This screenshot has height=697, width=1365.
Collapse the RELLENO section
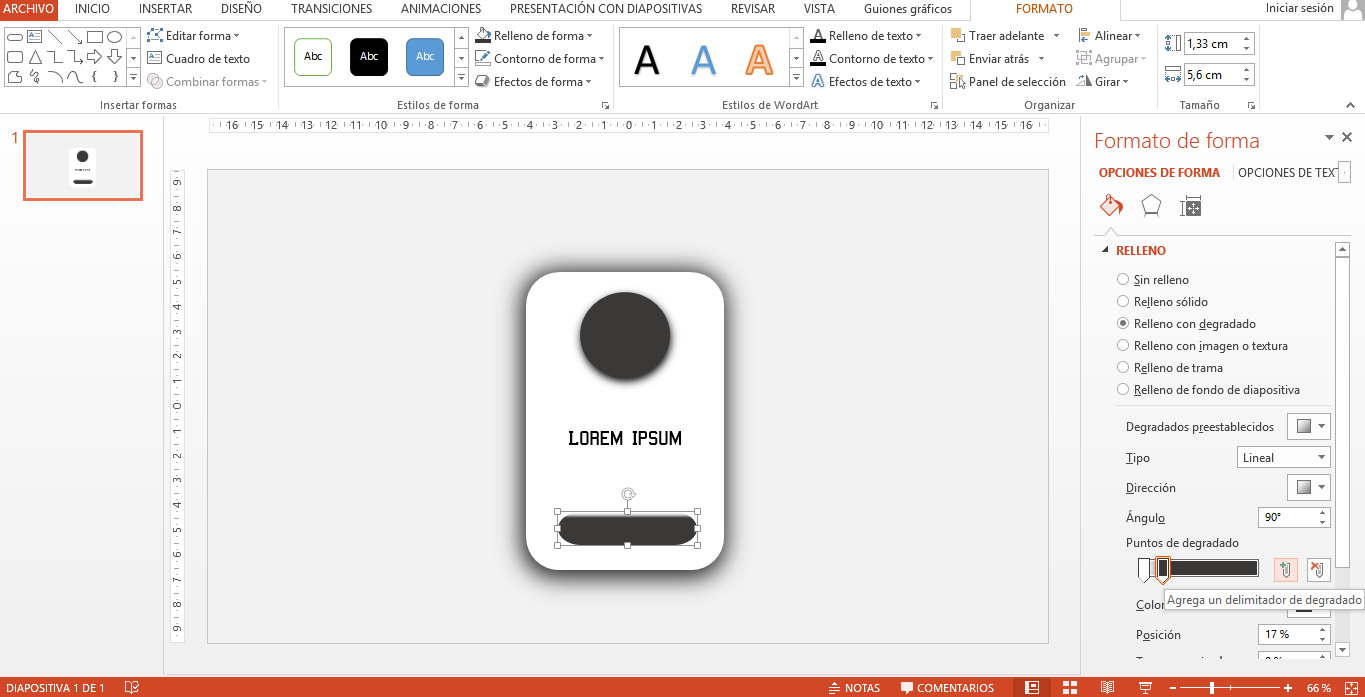click(x=1105, y=251)
